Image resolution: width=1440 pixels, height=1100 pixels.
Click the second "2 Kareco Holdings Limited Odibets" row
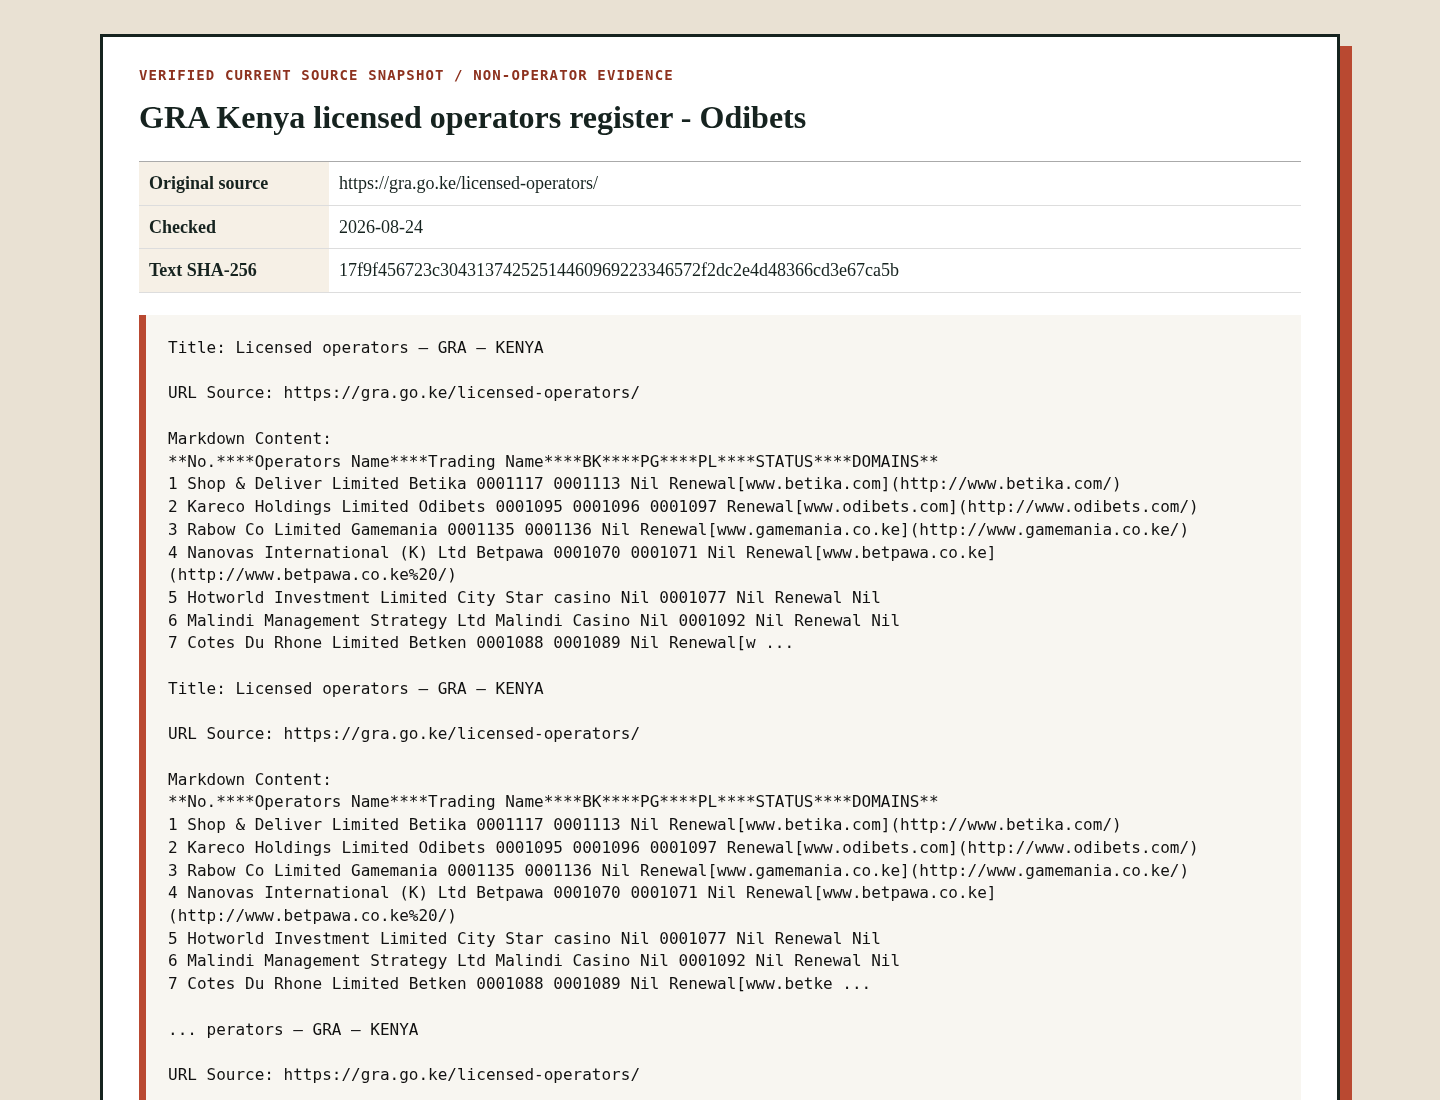[x=683, y=848]
